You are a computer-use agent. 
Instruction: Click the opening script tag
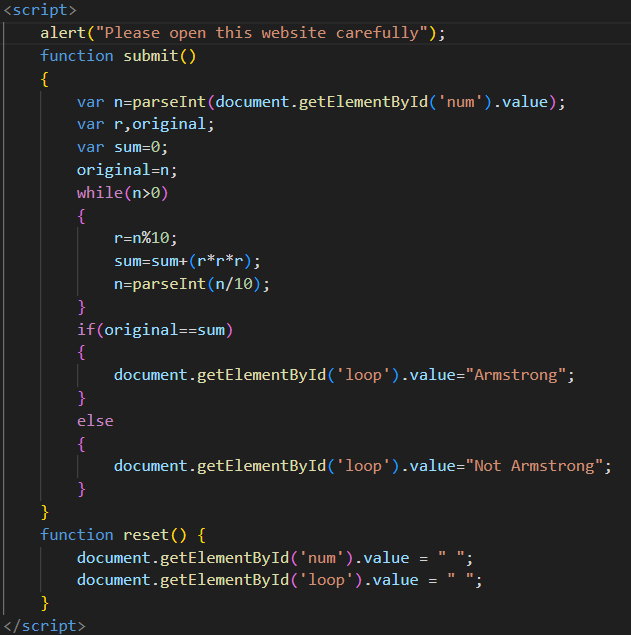click(40, 10)
